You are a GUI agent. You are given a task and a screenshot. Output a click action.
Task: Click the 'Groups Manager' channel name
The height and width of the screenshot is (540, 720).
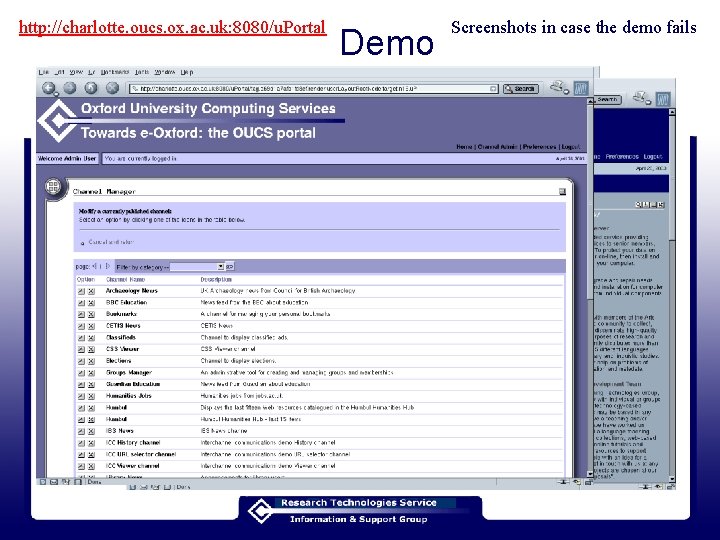[x=129, y=372]
